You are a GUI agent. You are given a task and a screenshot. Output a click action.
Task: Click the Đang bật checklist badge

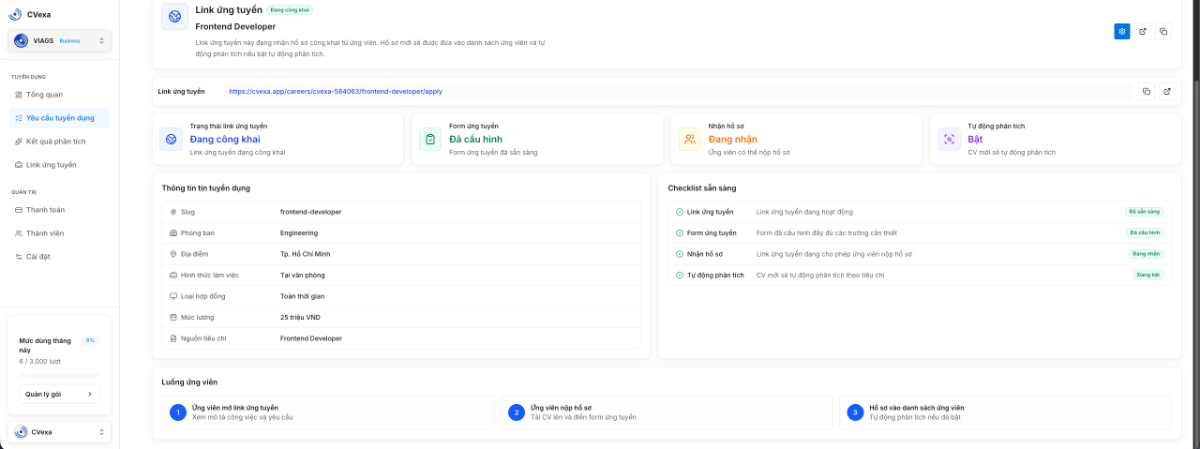(1148, 274)
